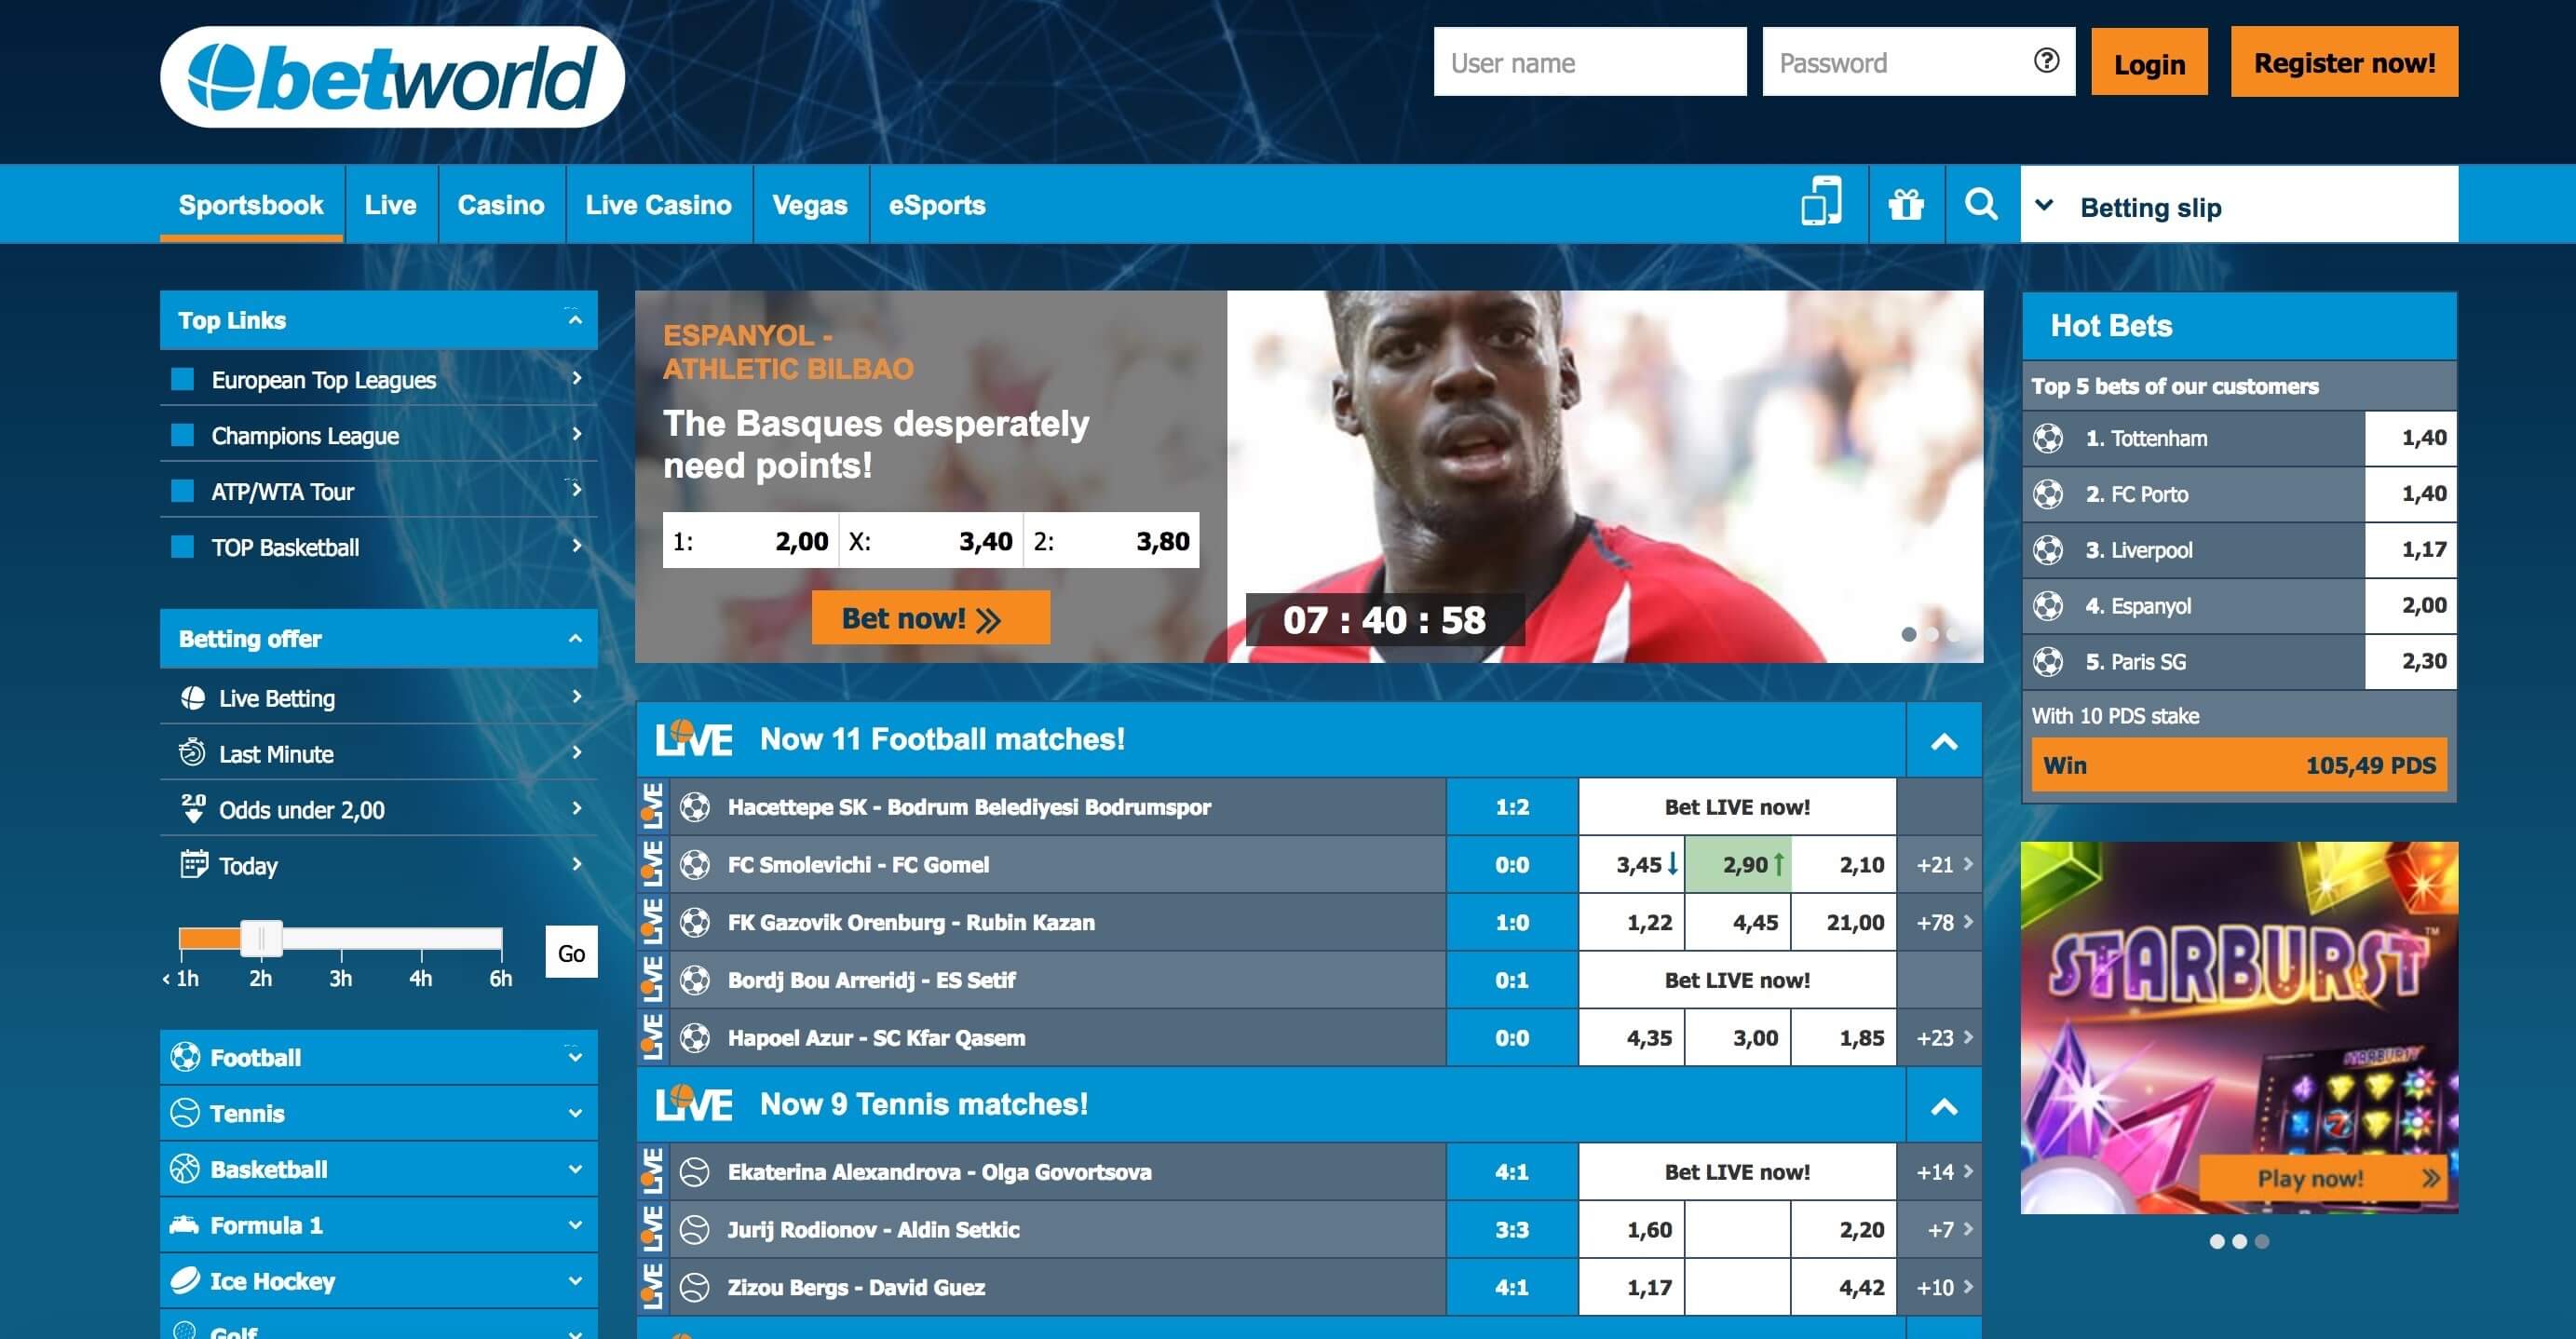Select Espanyol home win odds 2,00
The image size is (2576, 1339).
click(750, 541)
